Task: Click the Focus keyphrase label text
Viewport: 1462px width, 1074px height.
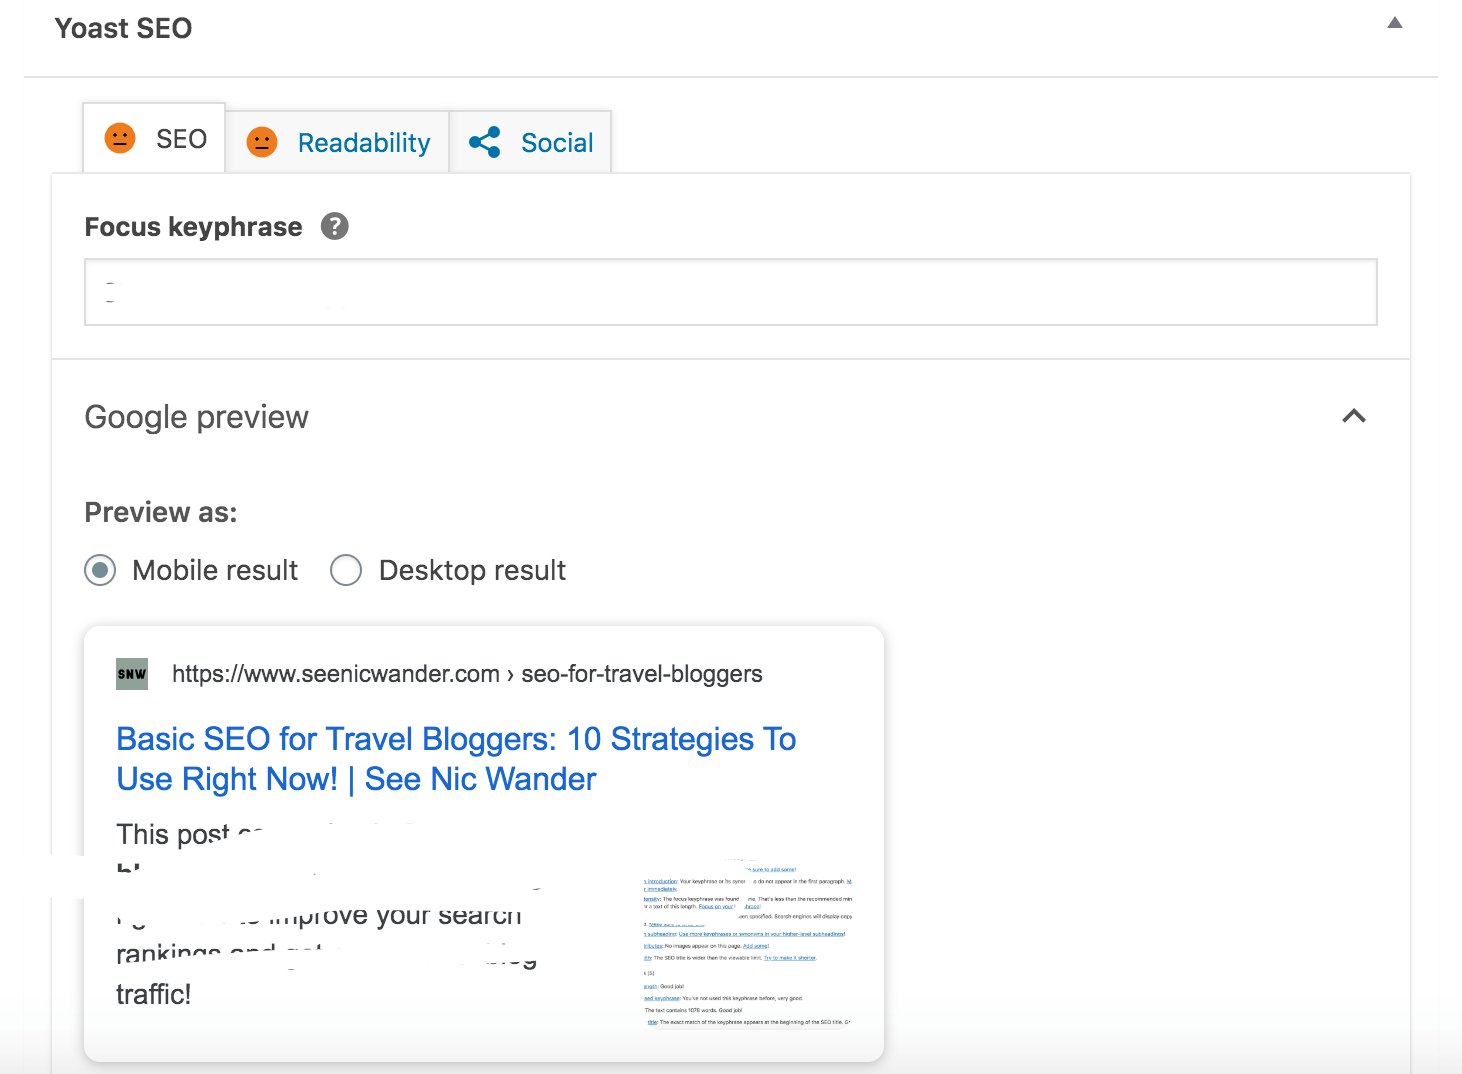Action: [193, 227]
